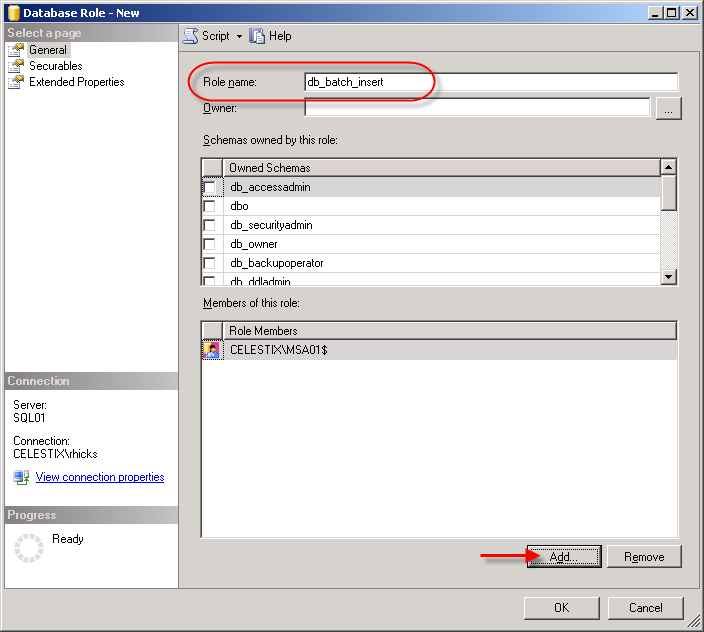Image resolution: width=704 pixels, height=632 pixels.
Task: Tick the db_owner schema checkbox
Action: (210, 244)
